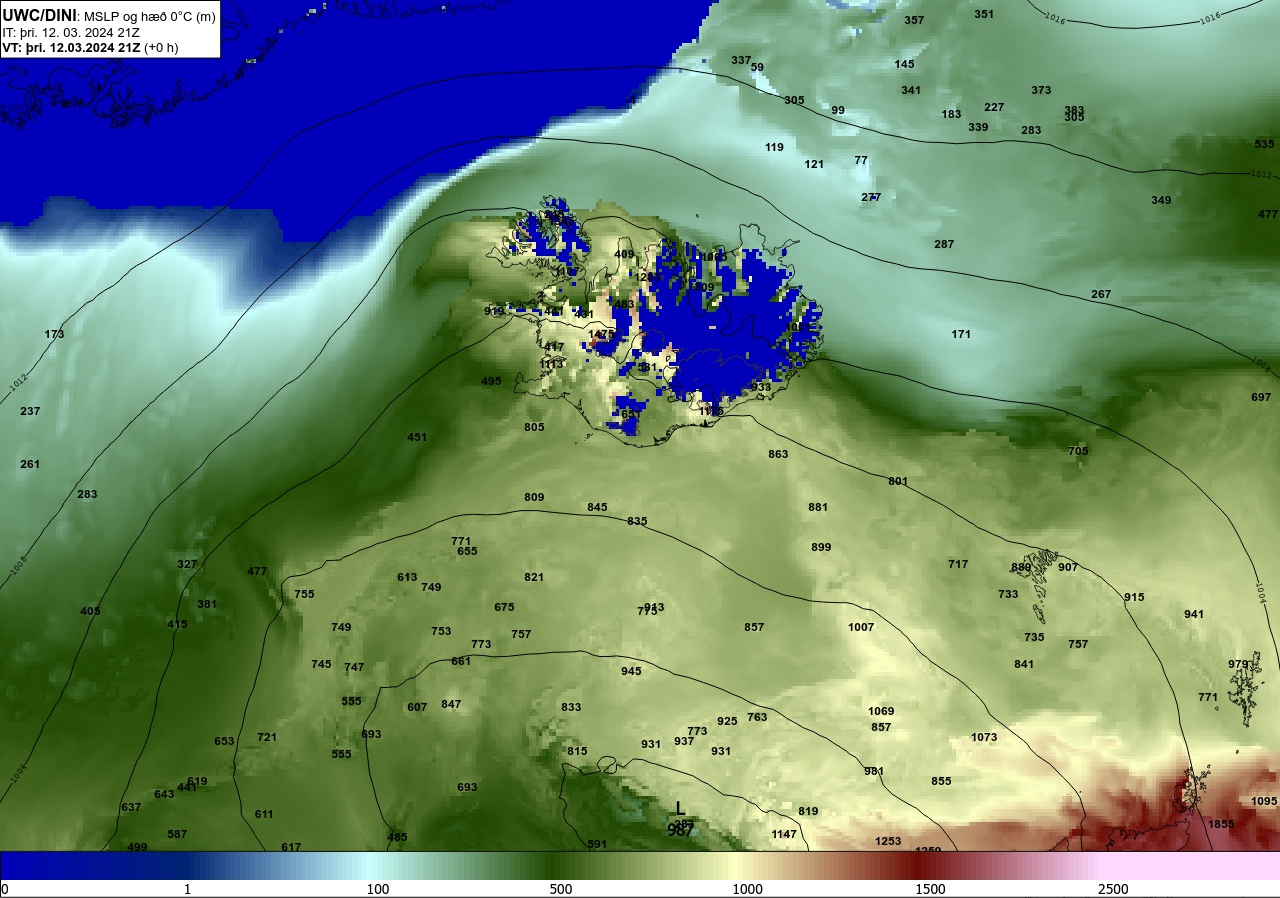Click the 915 height value

[1134, 597]
